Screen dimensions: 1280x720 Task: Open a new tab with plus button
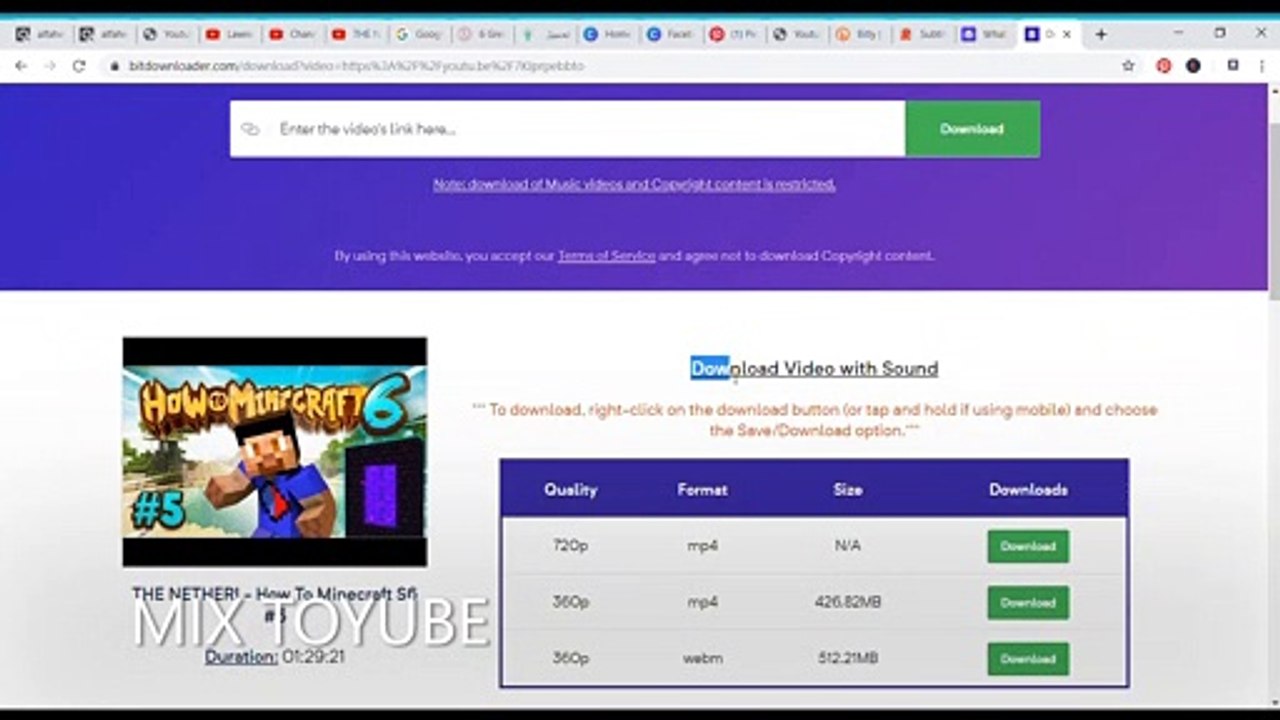1100,34
